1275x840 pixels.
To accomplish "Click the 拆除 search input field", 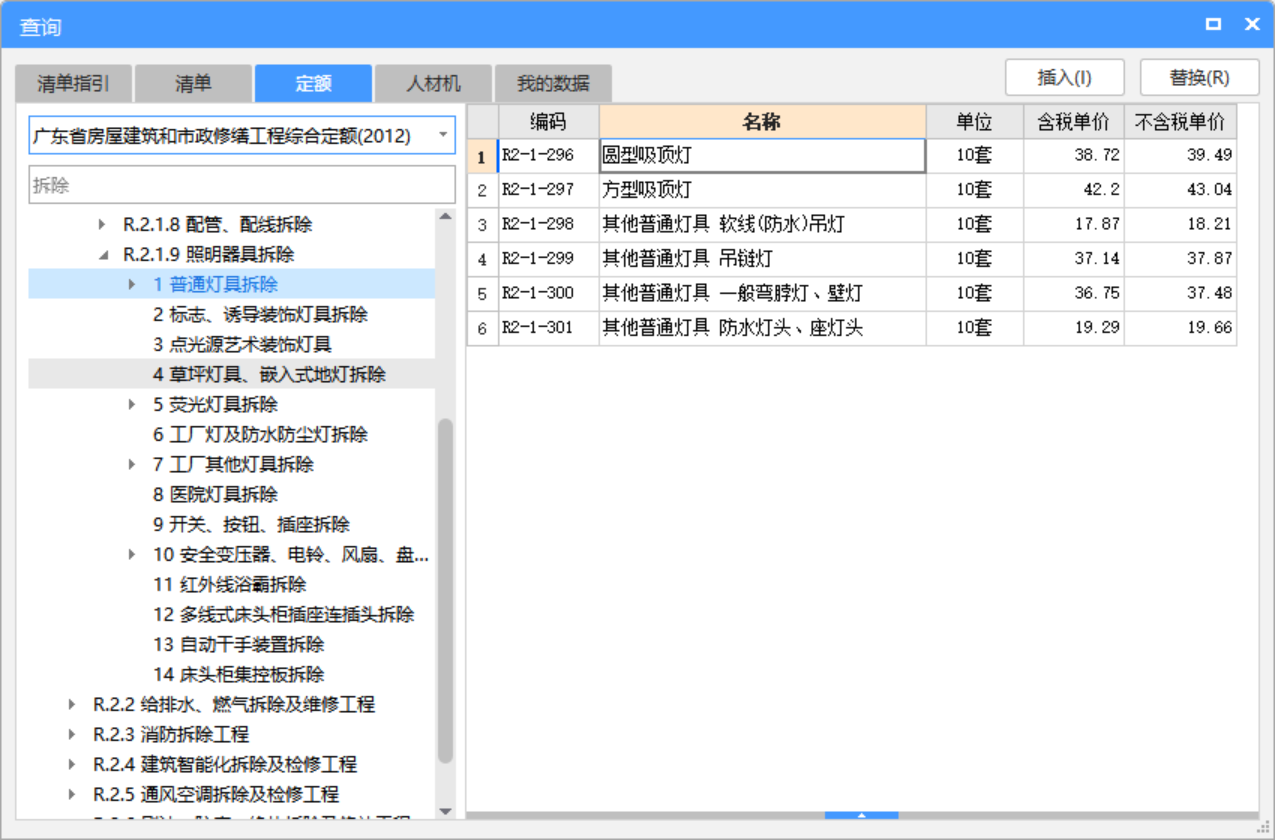I will [242, 185].
